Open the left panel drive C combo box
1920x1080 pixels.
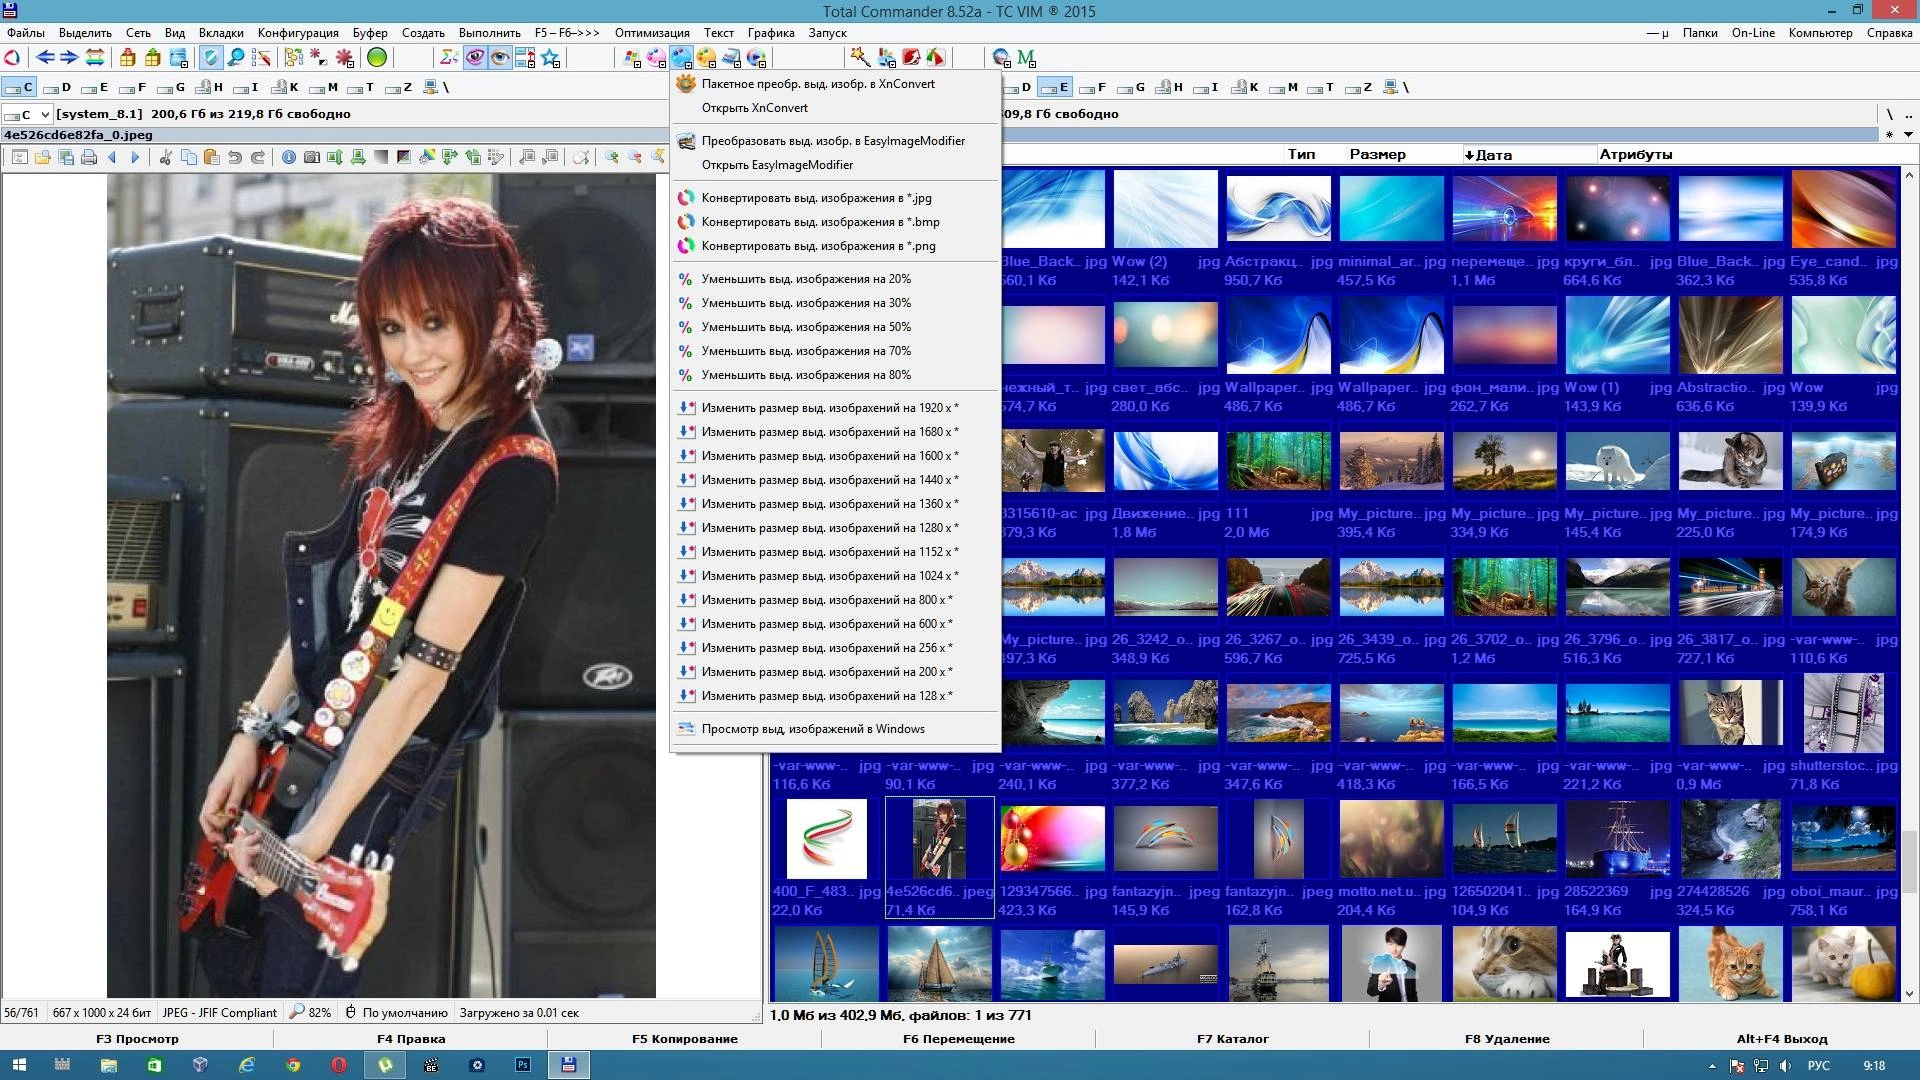click(x=27, y=114)
